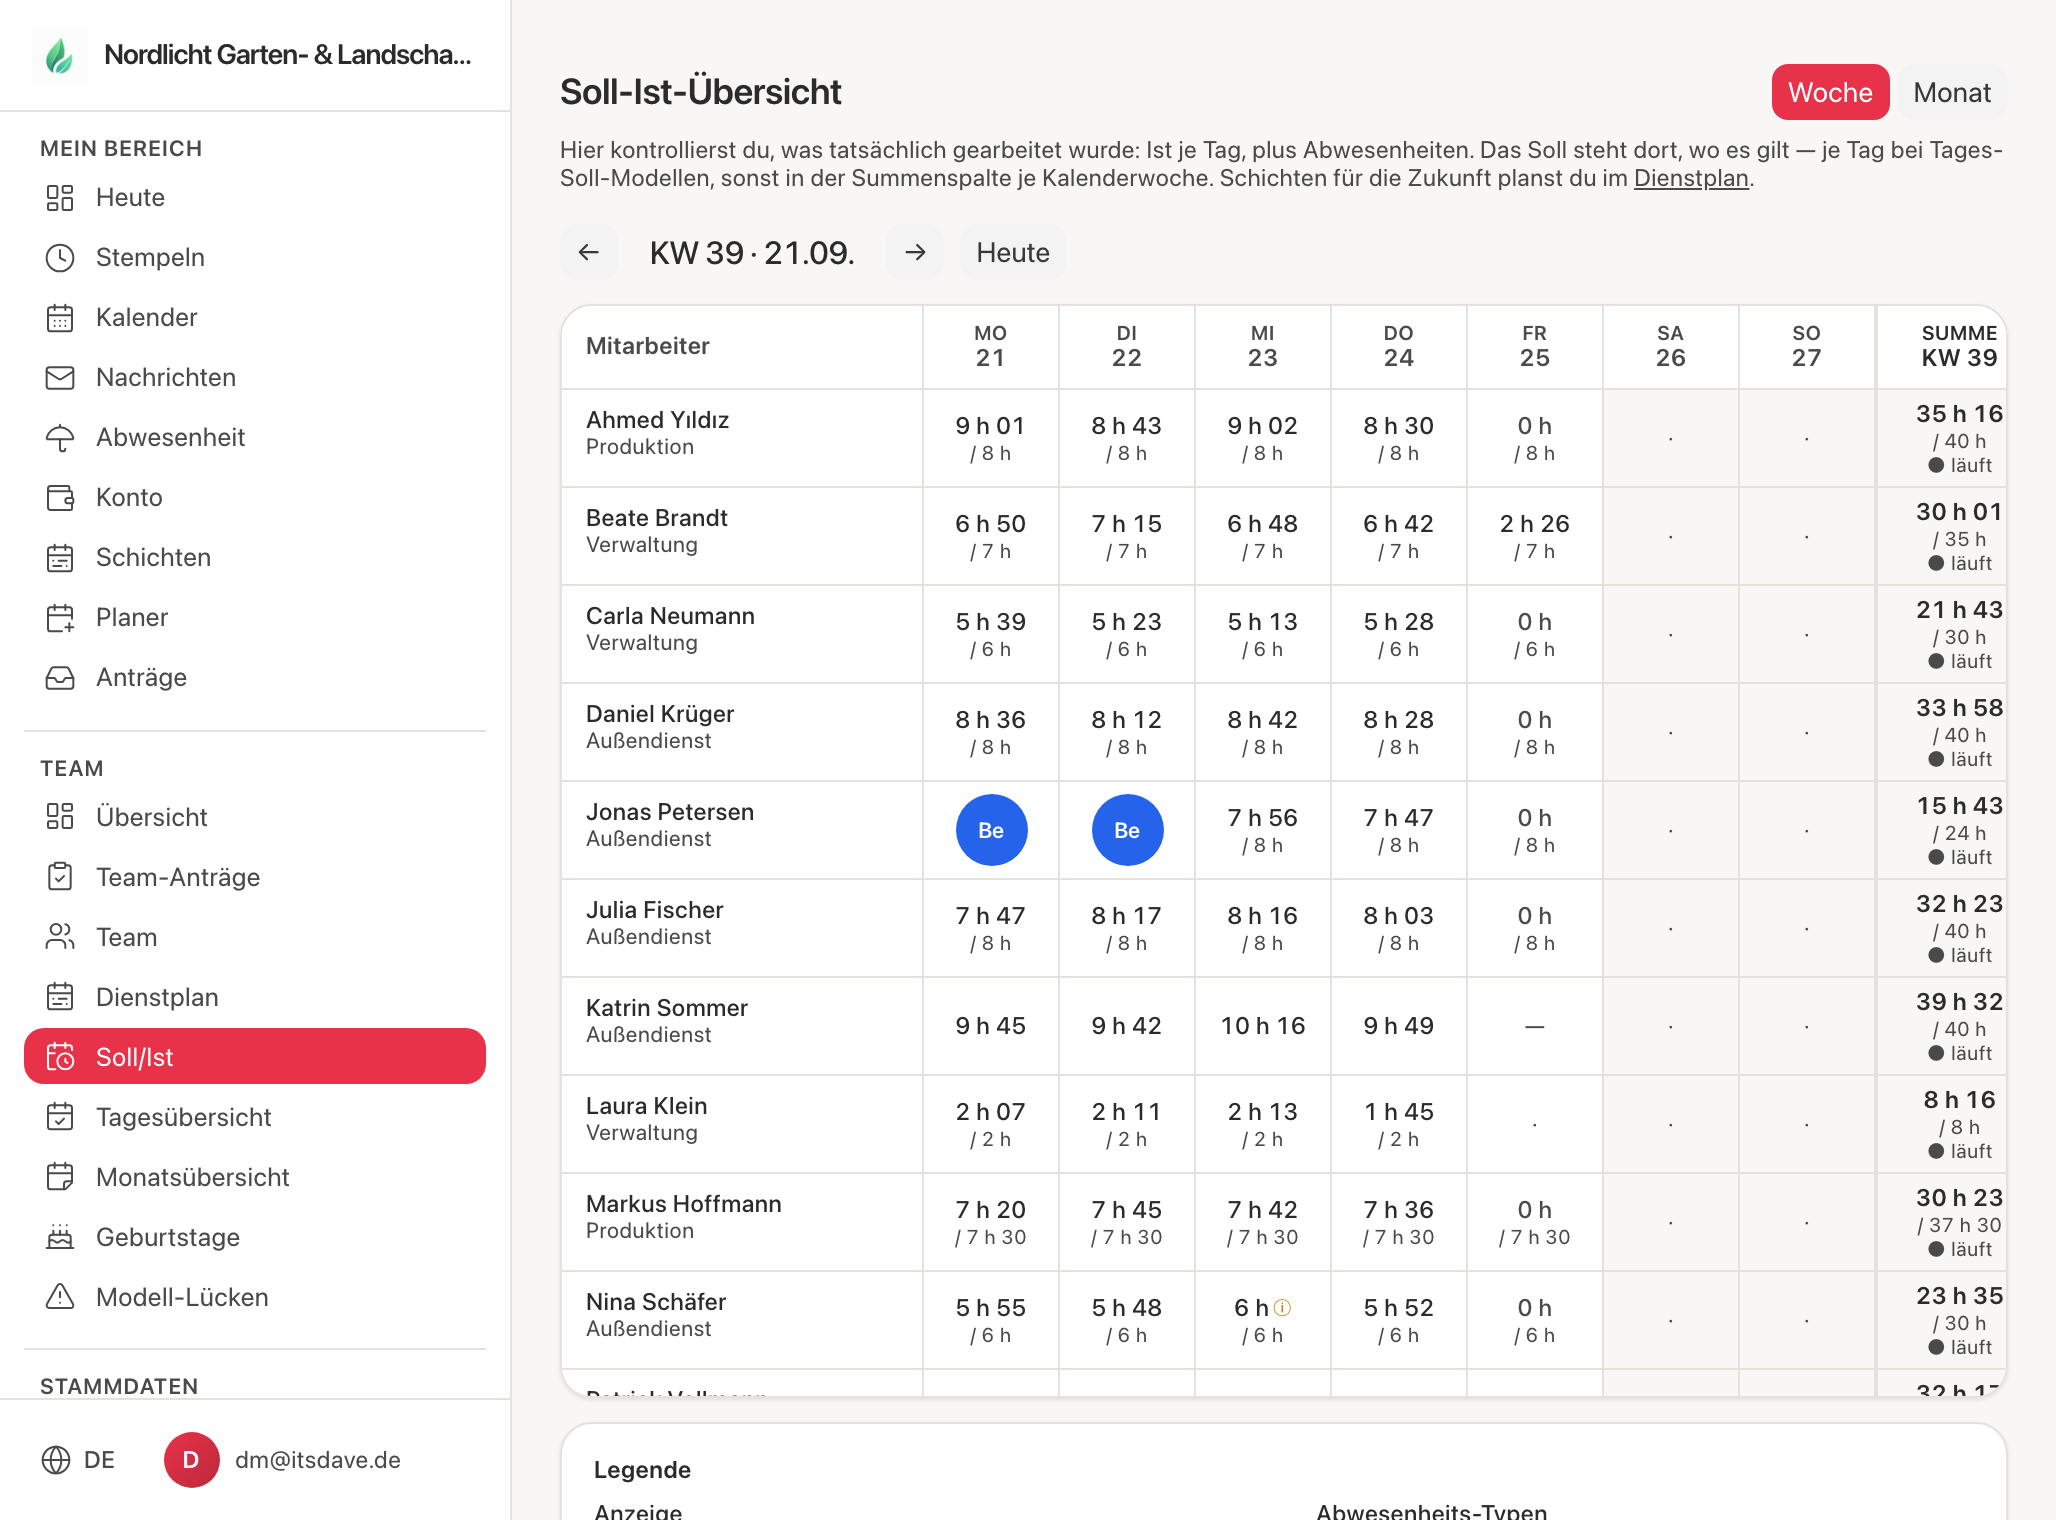This screenshot has height=1520, width=2056.
Task: Click the globe language icon
Action: point(56,1460)
